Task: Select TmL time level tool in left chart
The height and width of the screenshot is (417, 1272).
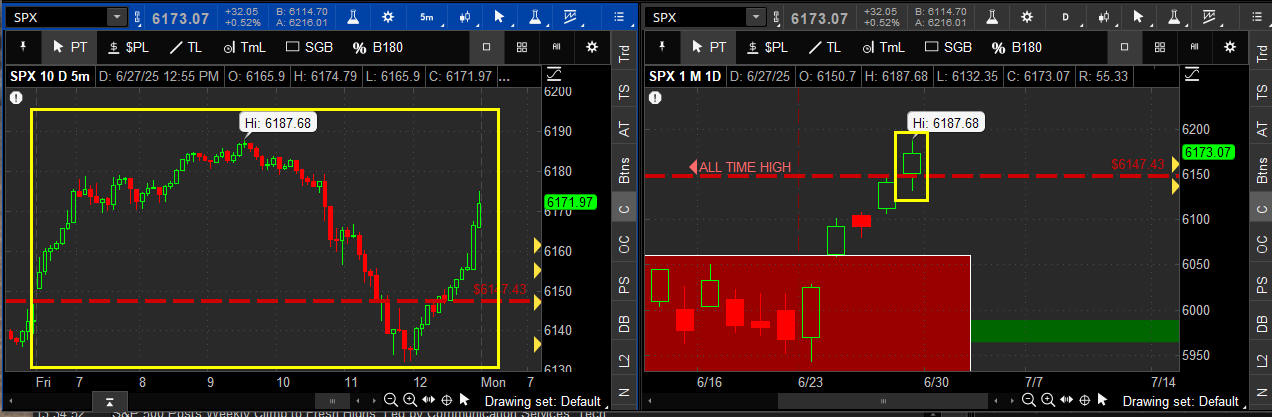Action: 243,47
